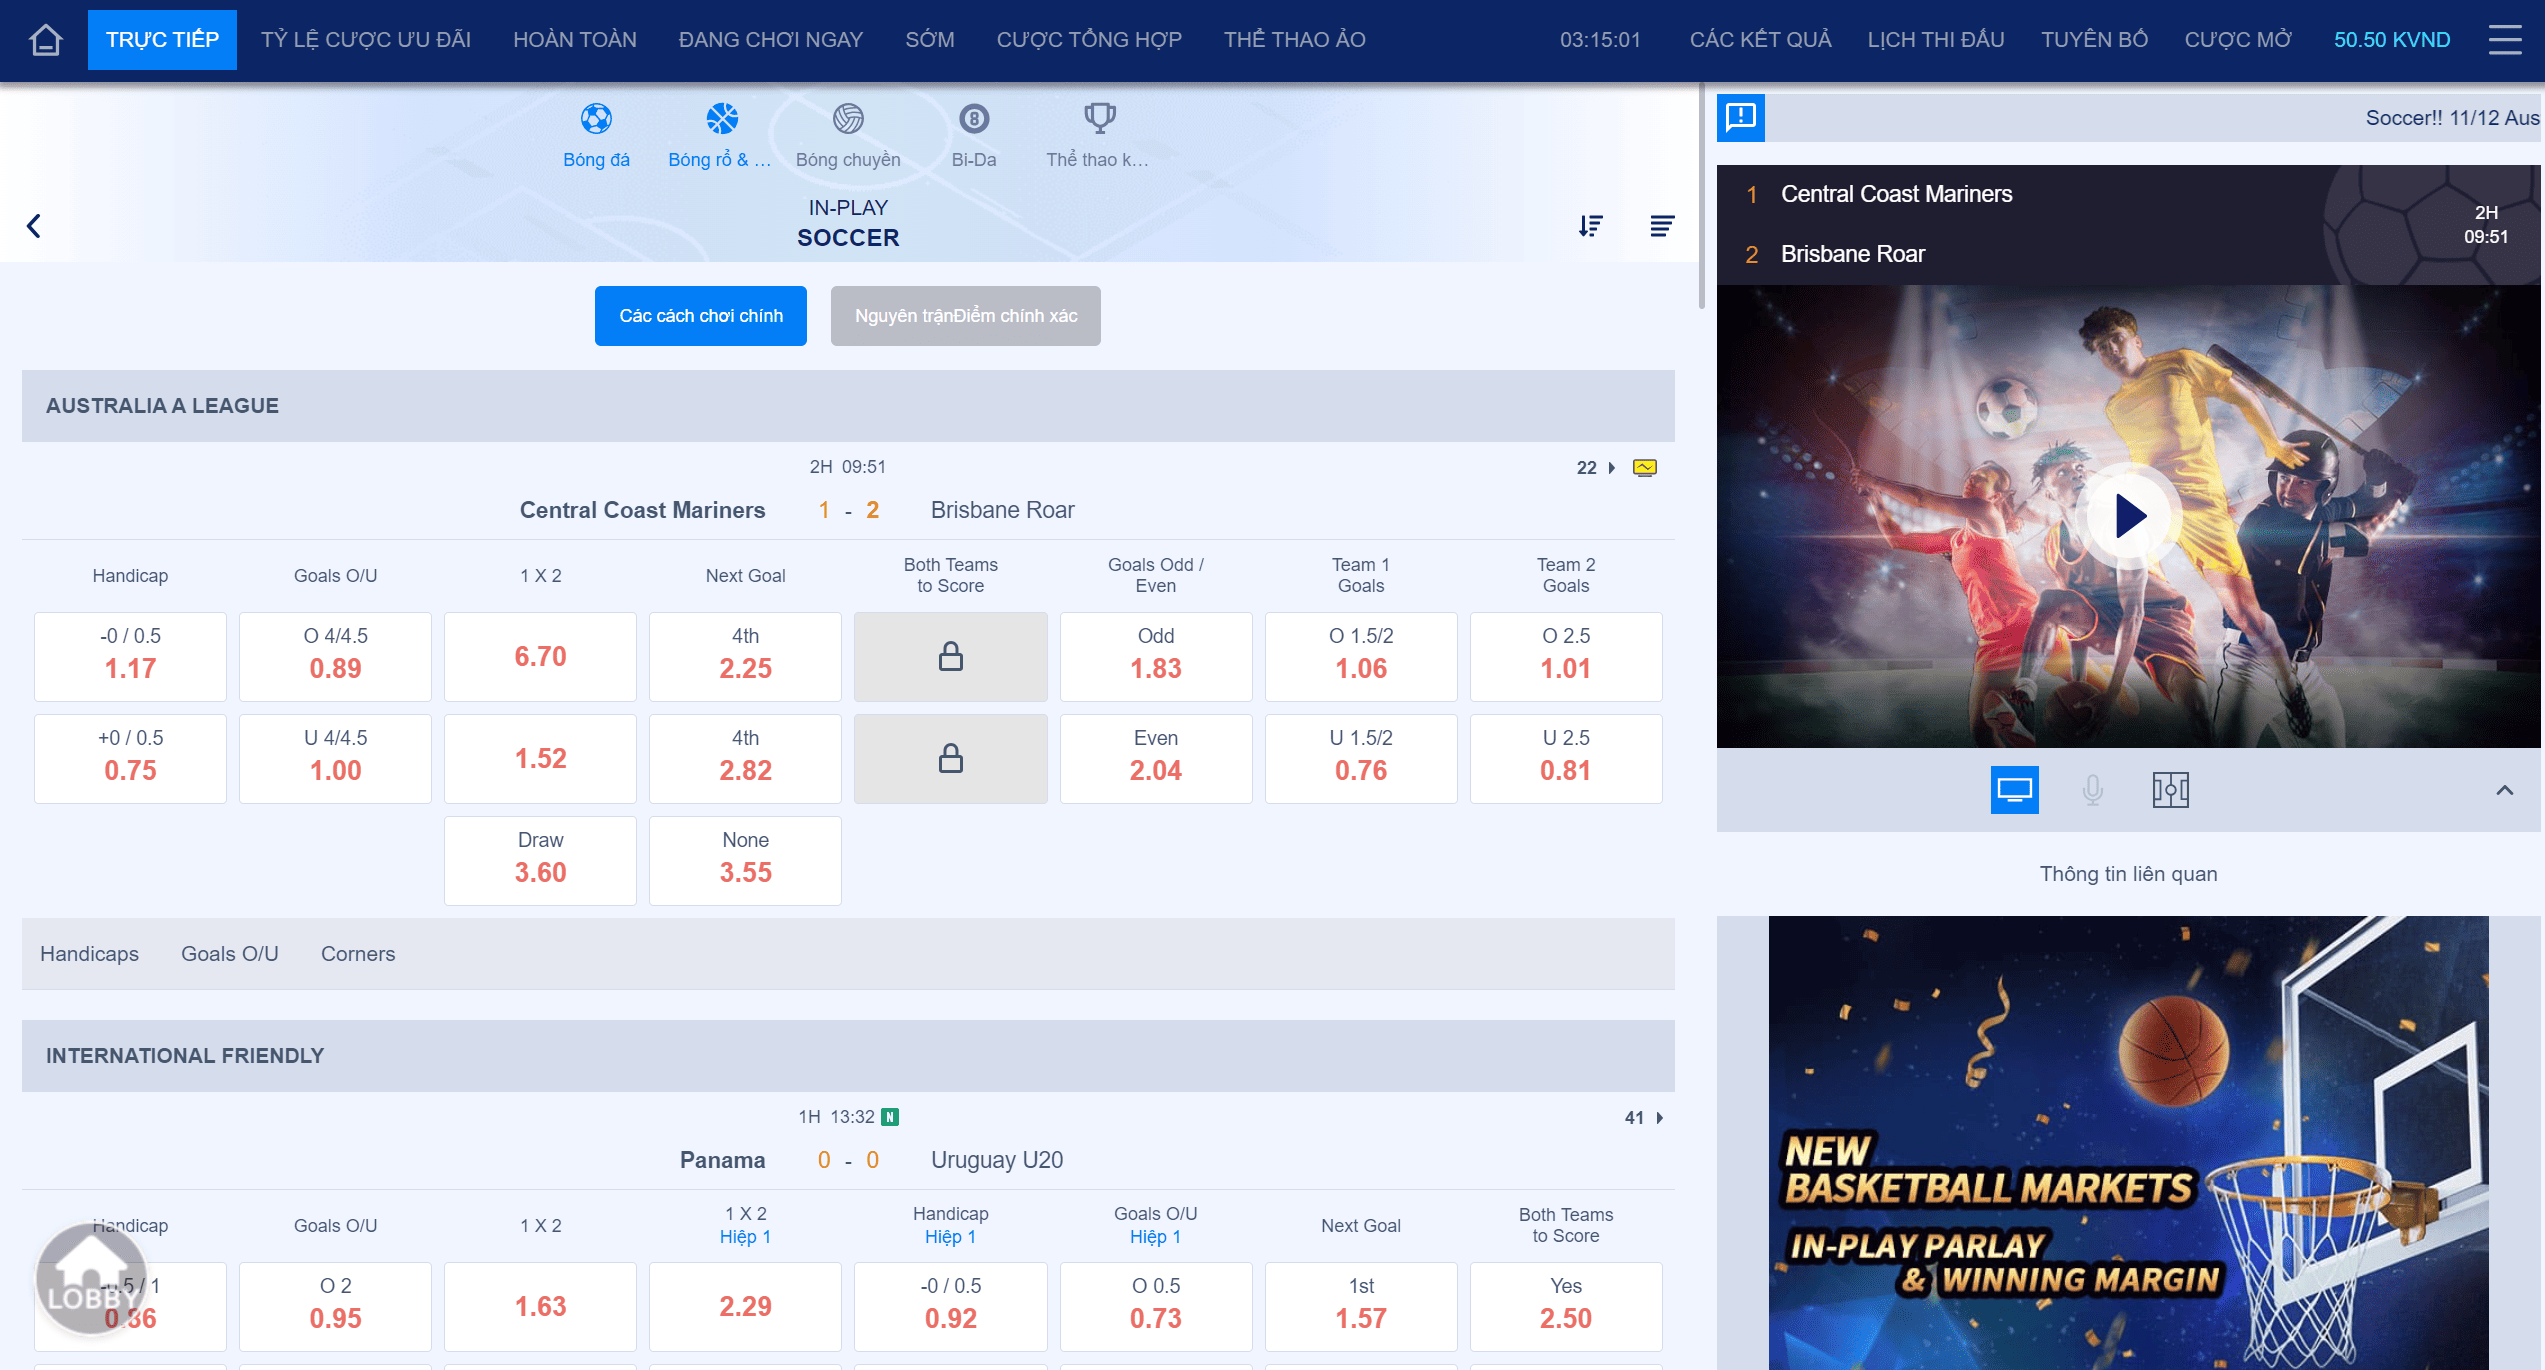Select the Bóng chuyền volleyball icon
The height and width of the screenshot is (1370, 2545).
[848, 119]
